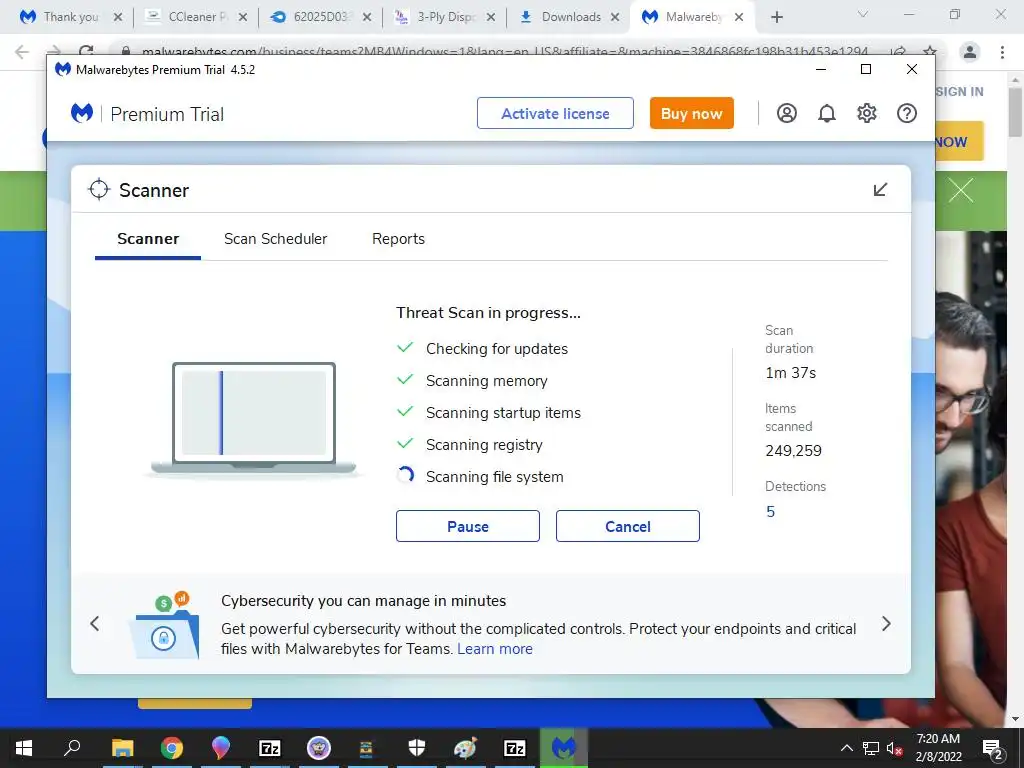Open Malwarebytes settings gear
The width and height of the screenshot is (1024, 768).
[x=867, y=114]
